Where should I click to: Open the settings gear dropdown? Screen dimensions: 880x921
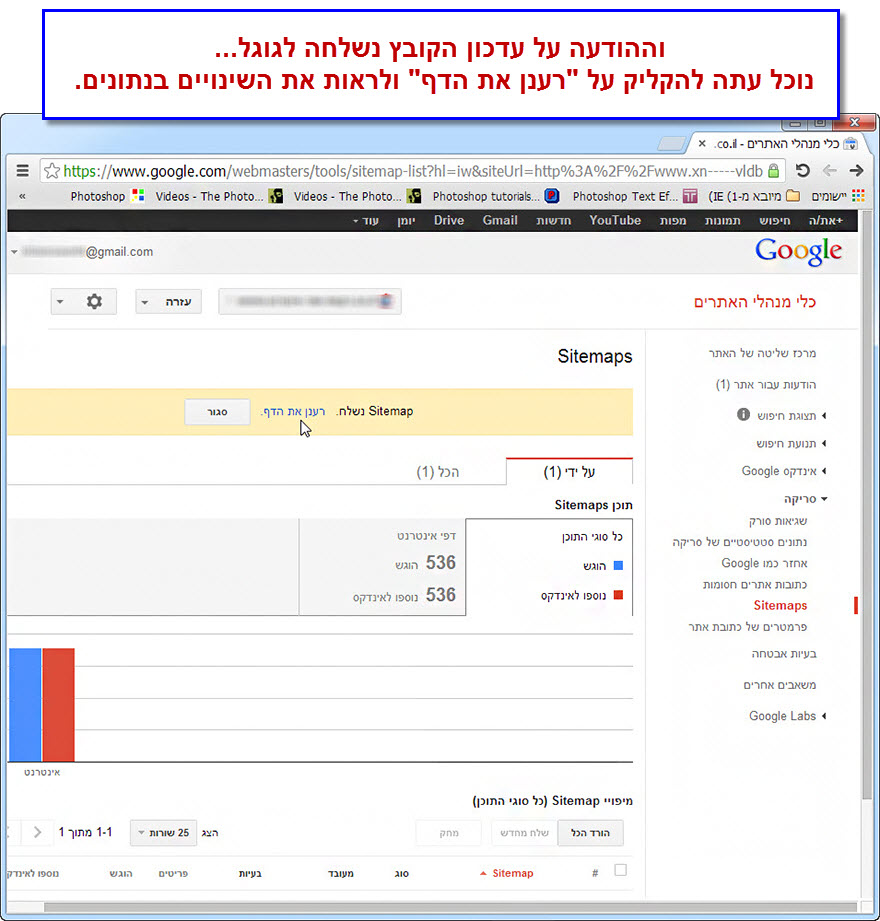(x=83, y=302)
